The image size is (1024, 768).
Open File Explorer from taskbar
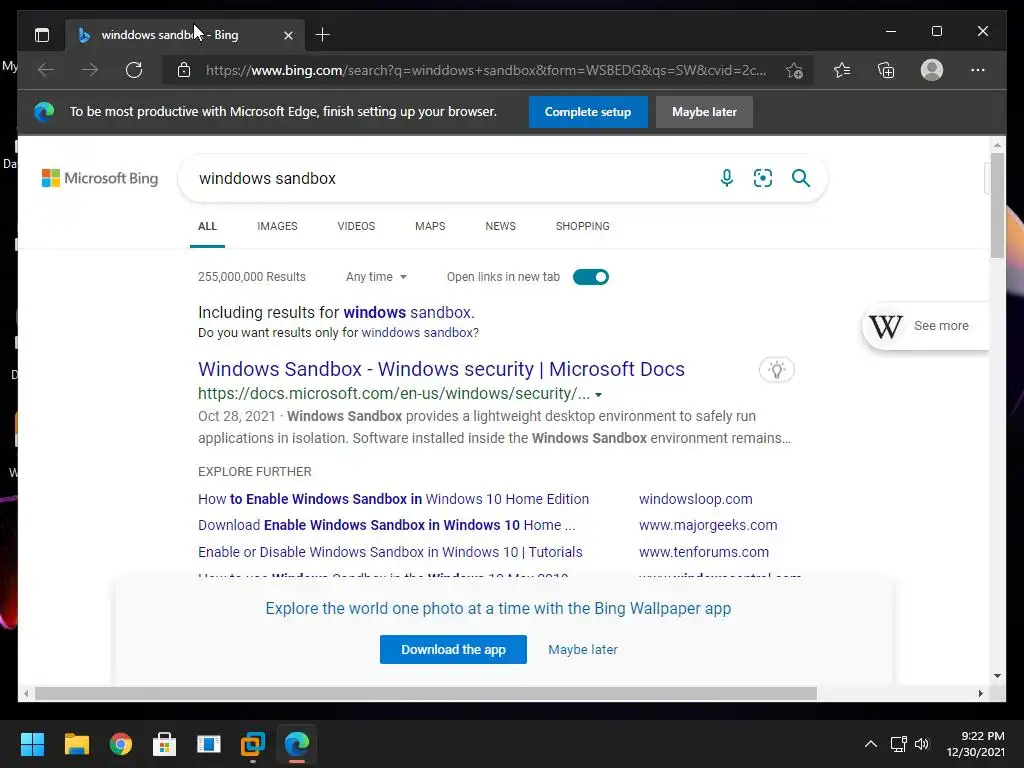pos(76,744)
